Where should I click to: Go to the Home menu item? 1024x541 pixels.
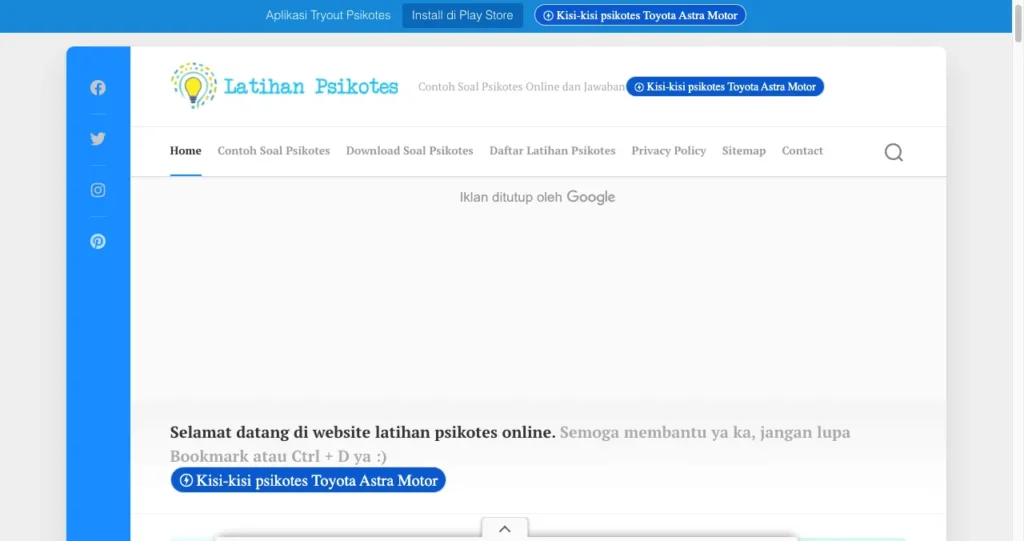[185, 151]
